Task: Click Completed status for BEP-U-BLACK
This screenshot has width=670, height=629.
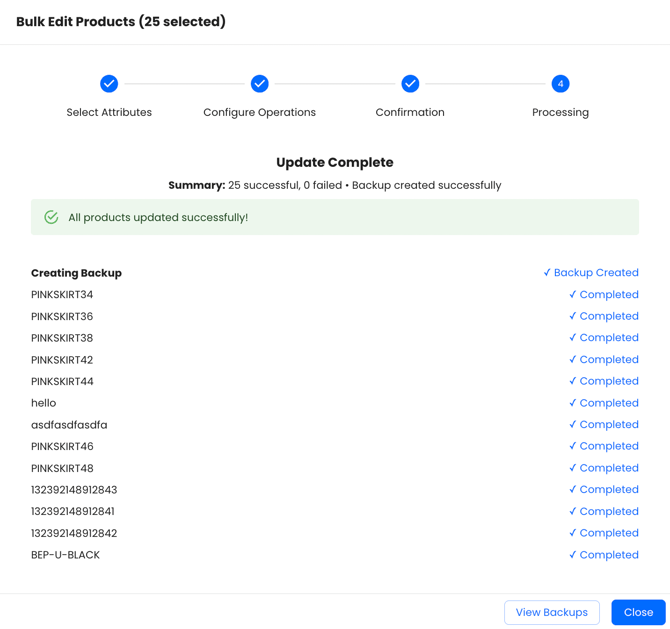Action: coord(604,555)
